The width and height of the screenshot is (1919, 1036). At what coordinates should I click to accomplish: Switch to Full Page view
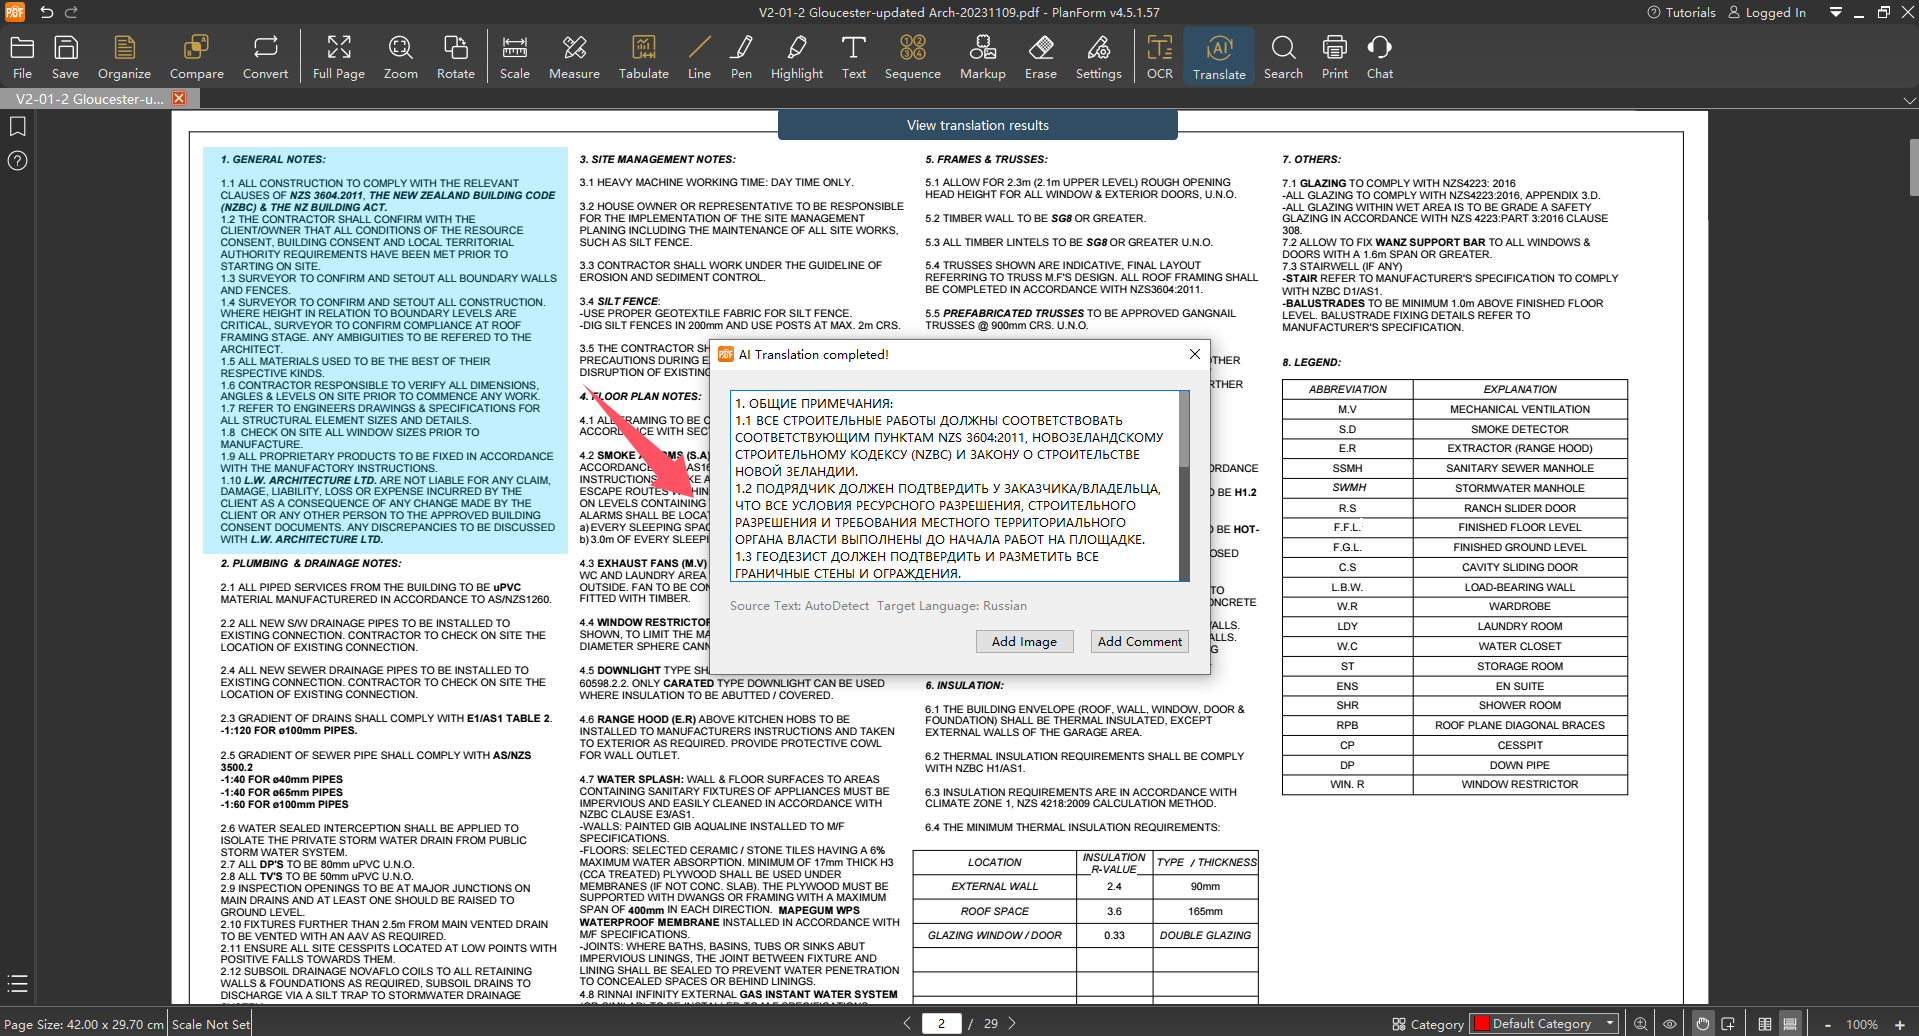[x=339, y=57]
